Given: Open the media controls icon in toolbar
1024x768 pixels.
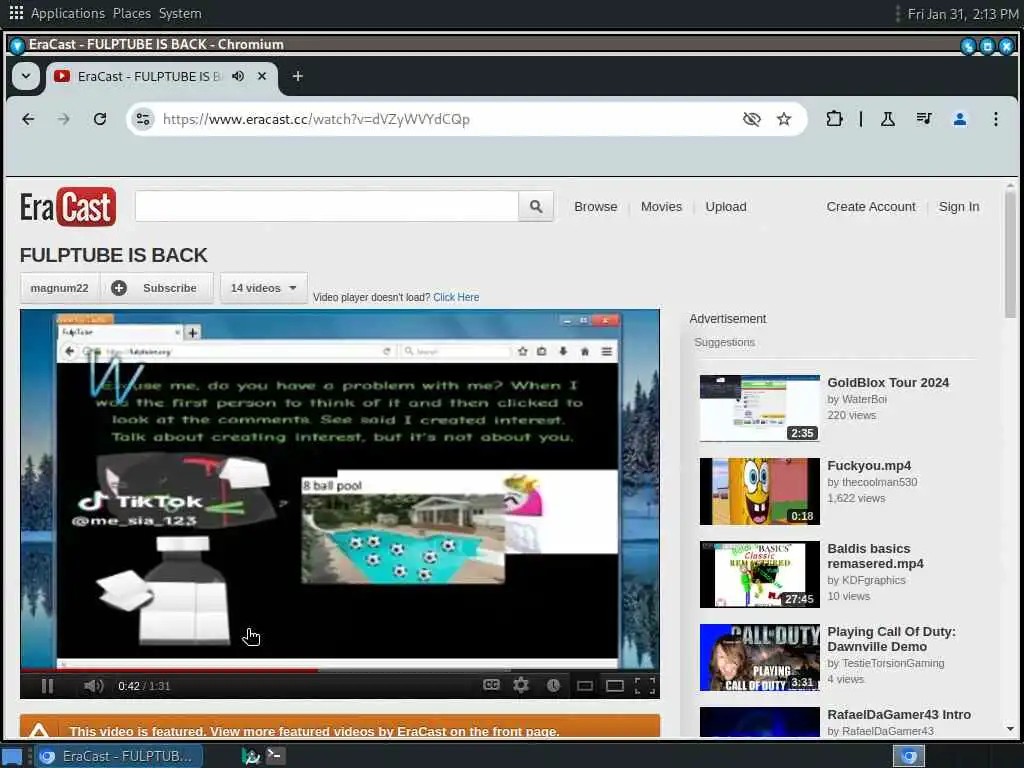Looking at the screenshot, I should pyautogui.click(x=923, y=119).
